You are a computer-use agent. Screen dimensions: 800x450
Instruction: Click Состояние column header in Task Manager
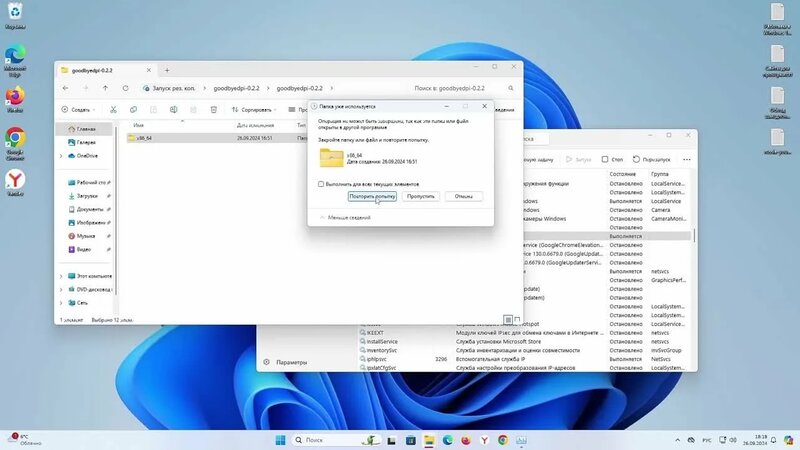622,174
